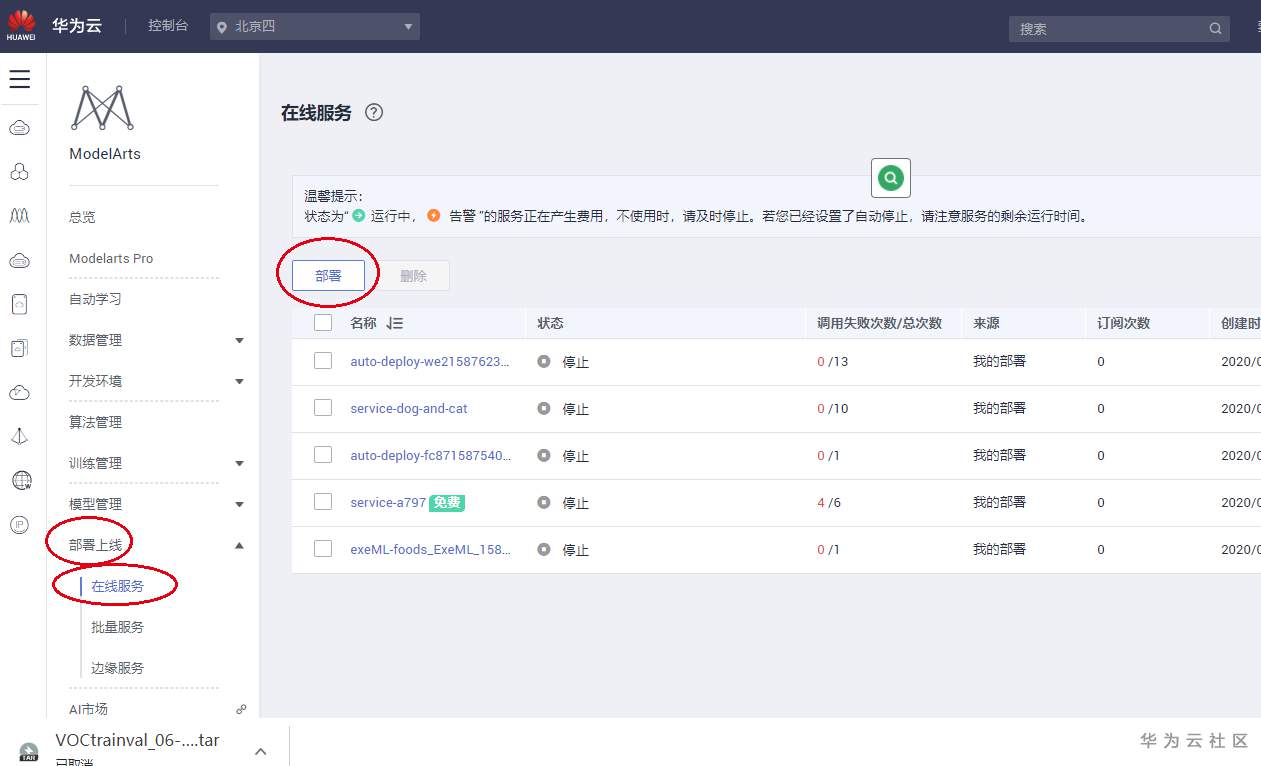The image size is (1261, 766).
Task: Check the box for auto-deploy-fc871587540
Action: (x=323, y=455)
